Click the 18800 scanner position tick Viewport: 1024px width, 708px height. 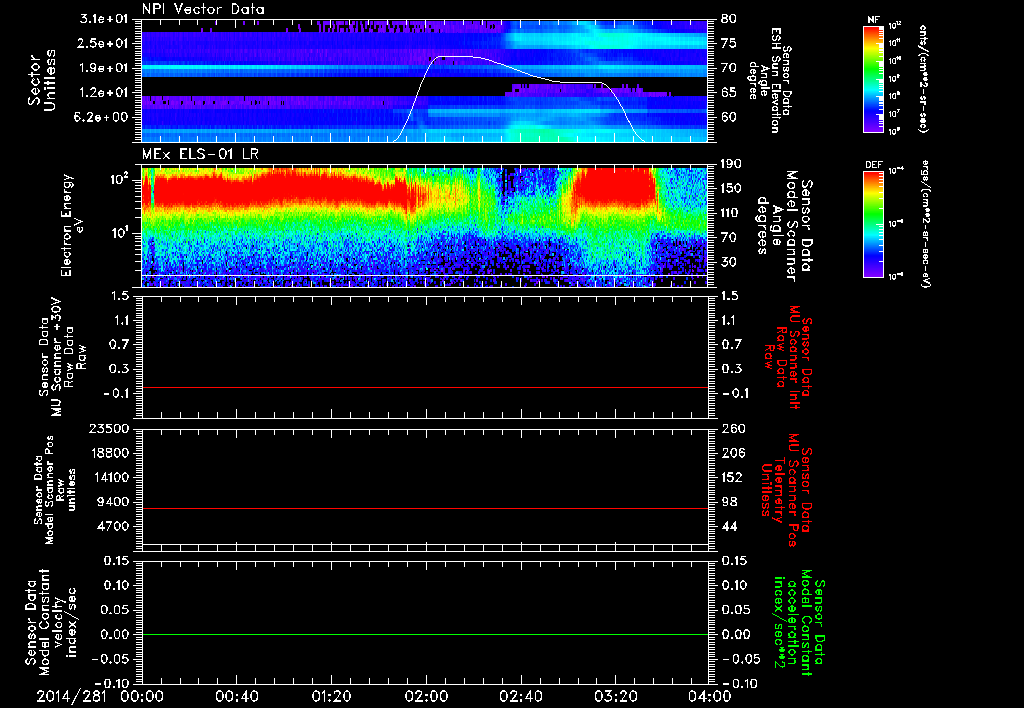[108, 453]
